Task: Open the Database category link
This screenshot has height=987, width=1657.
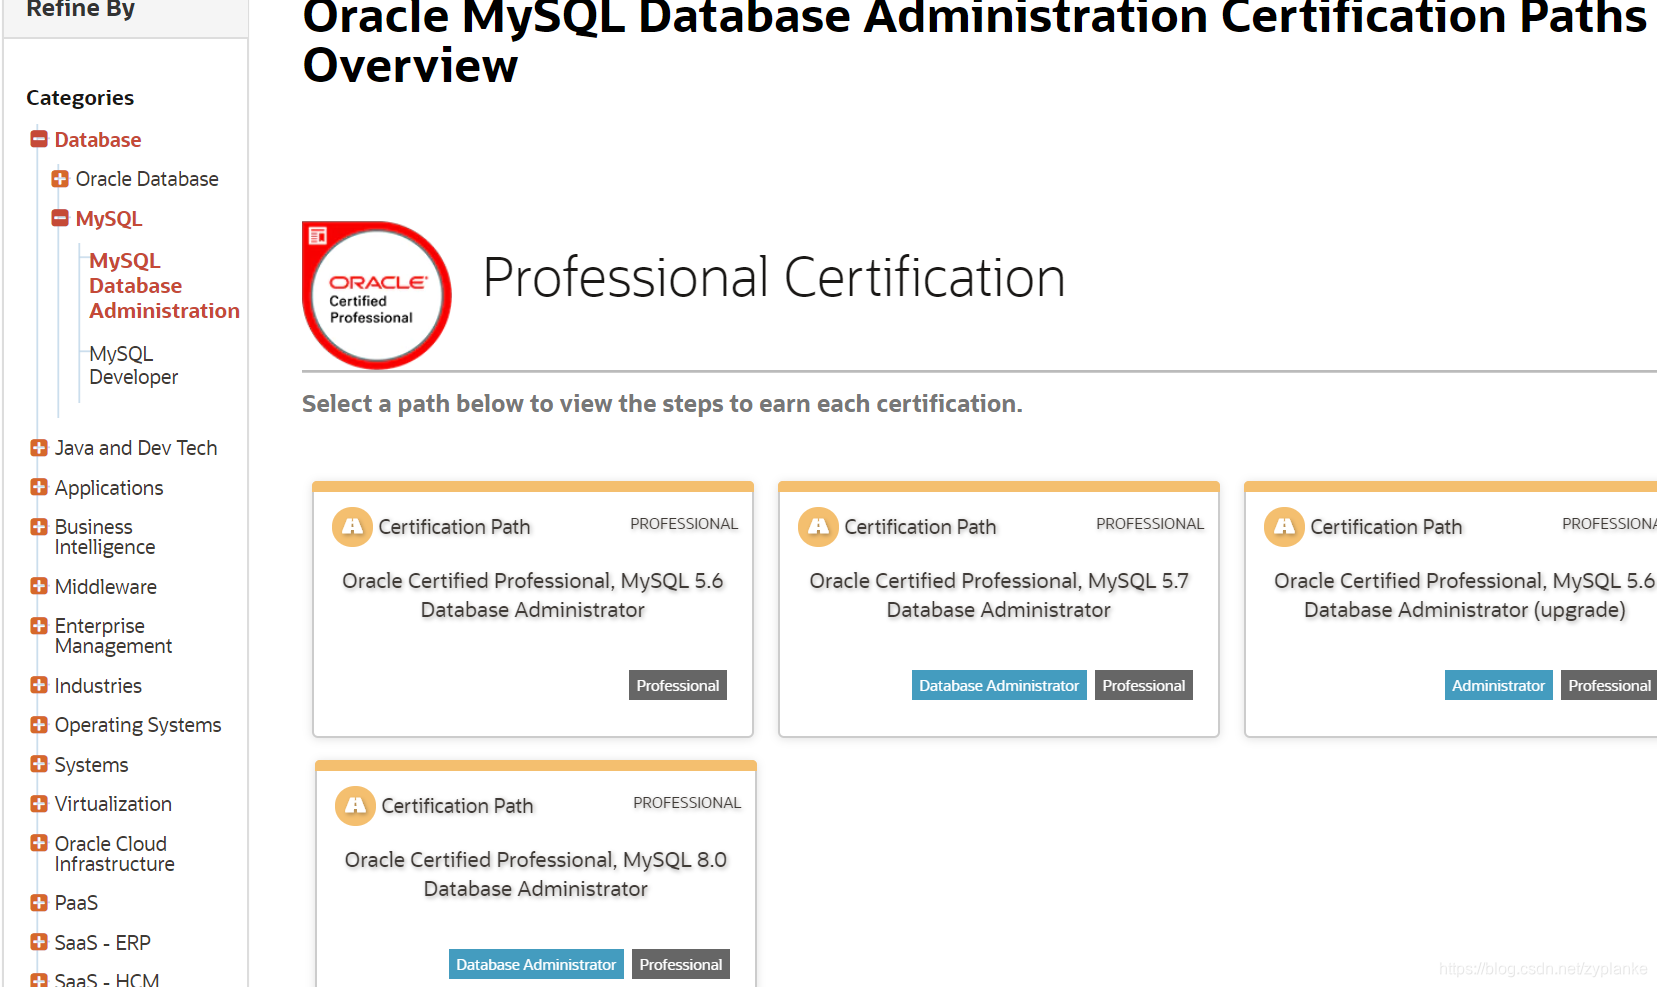Action: click(x=98, y=140)
